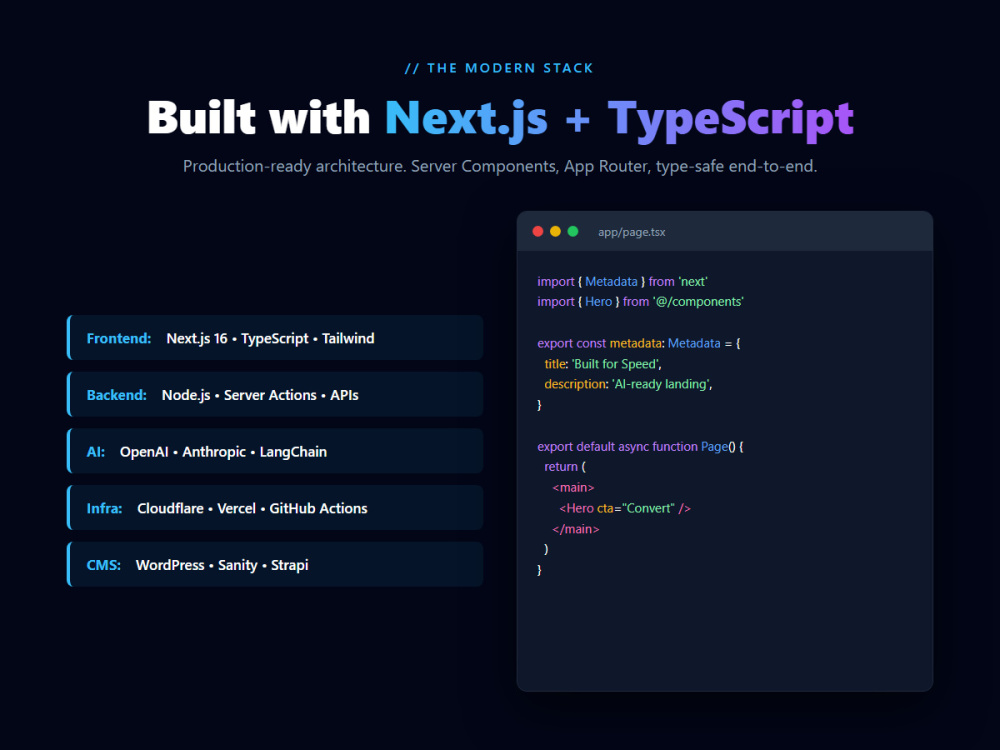Click the Hero cta="Convert" JSX line

(x=625, y=508)
